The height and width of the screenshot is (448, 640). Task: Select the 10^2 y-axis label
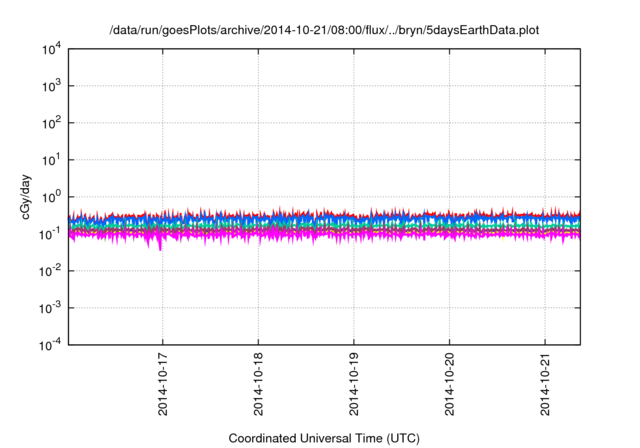pos(52,123)
